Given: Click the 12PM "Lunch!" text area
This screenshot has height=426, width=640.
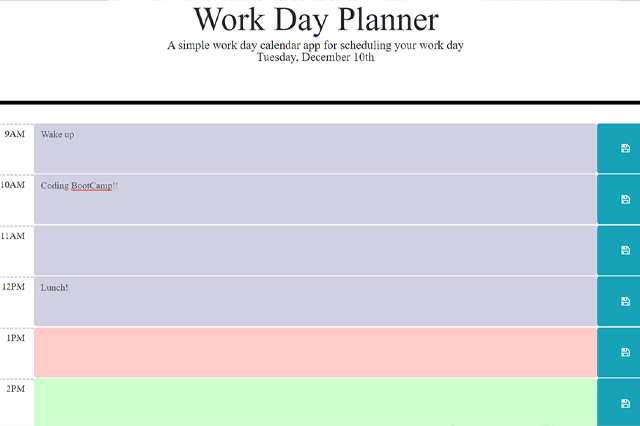Looking at the screenshot, I should (315, 301).
